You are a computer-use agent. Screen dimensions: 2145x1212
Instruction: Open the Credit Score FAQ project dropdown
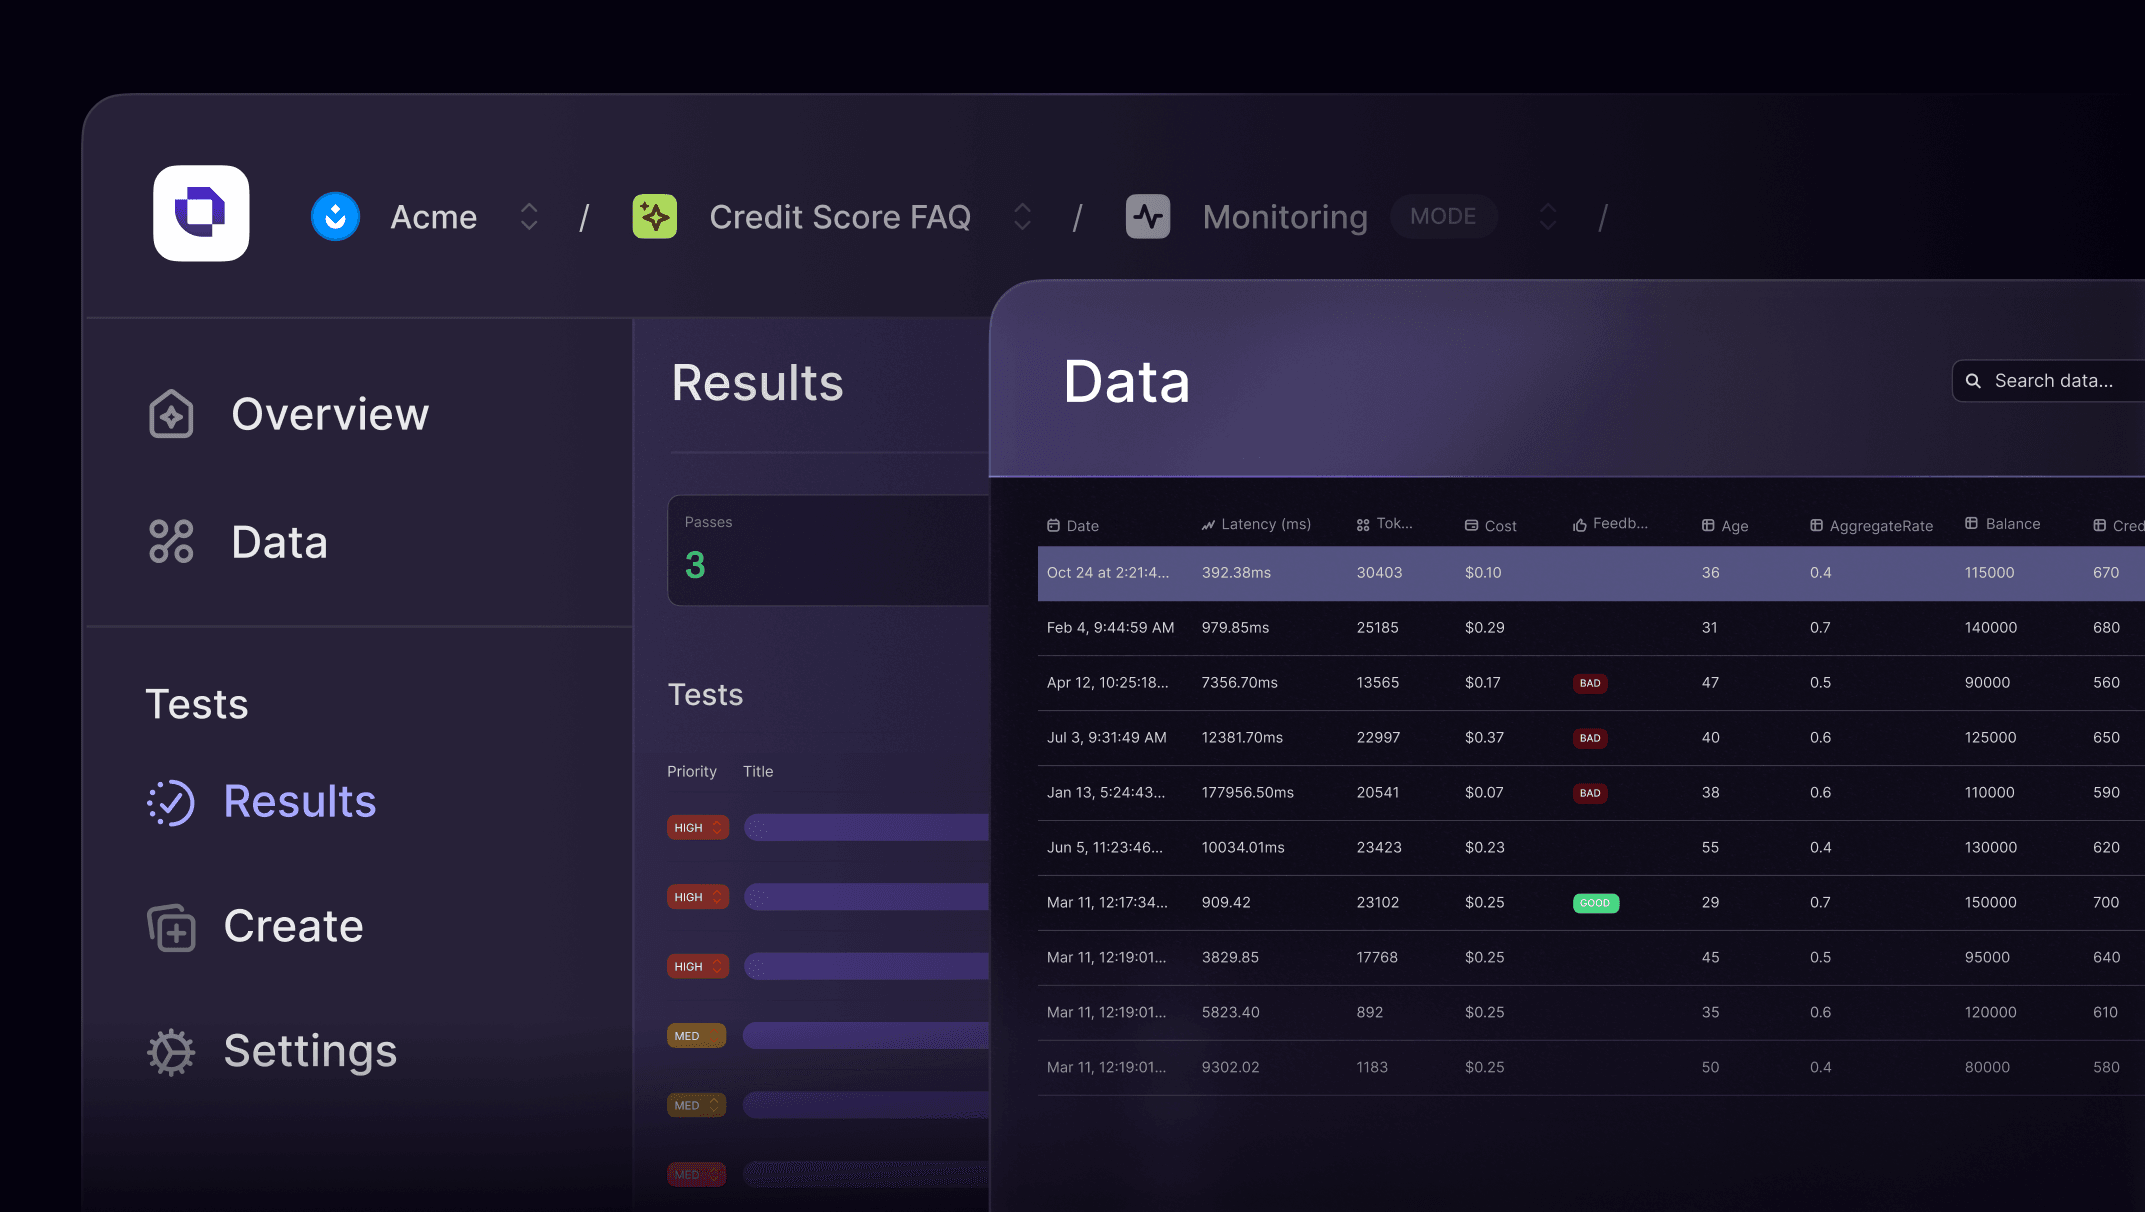tap(1022, 216)
